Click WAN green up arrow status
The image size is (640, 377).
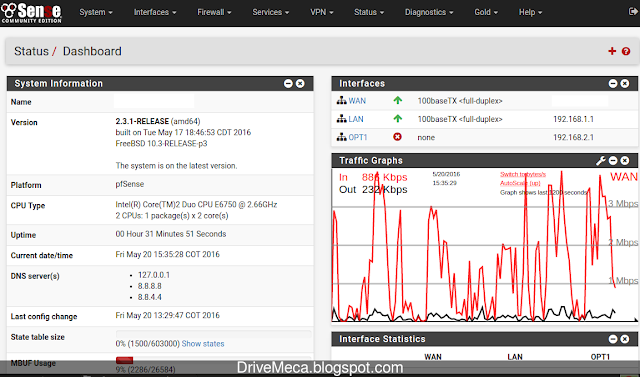[x=398, y=100]
